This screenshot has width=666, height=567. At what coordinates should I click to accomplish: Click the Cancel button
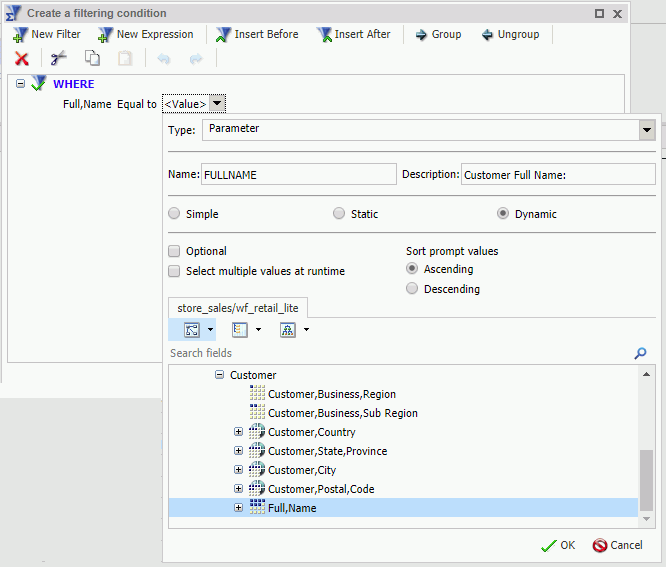coord(617,545)
